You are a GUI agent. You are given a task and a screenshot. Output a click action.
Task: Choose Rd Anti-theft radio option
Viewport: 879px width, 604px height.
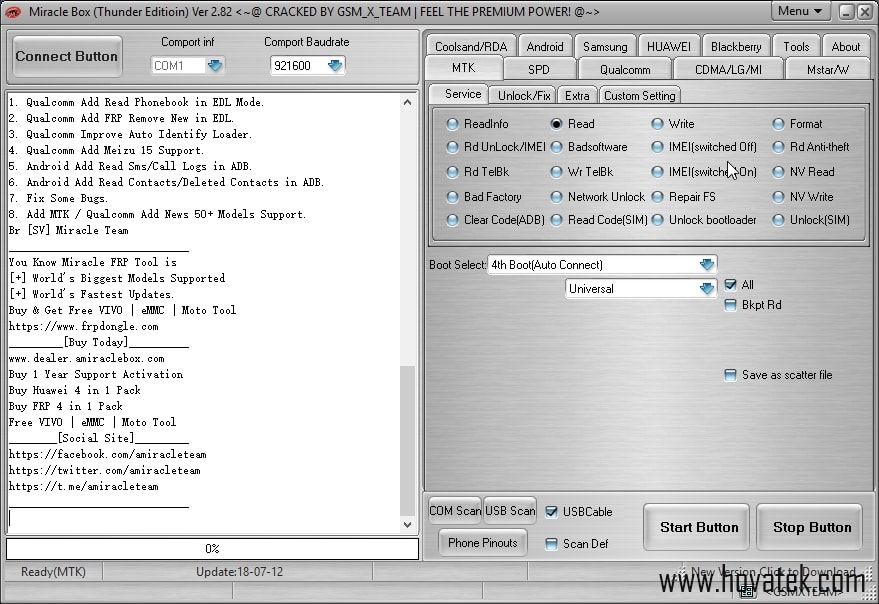(778, 147)
